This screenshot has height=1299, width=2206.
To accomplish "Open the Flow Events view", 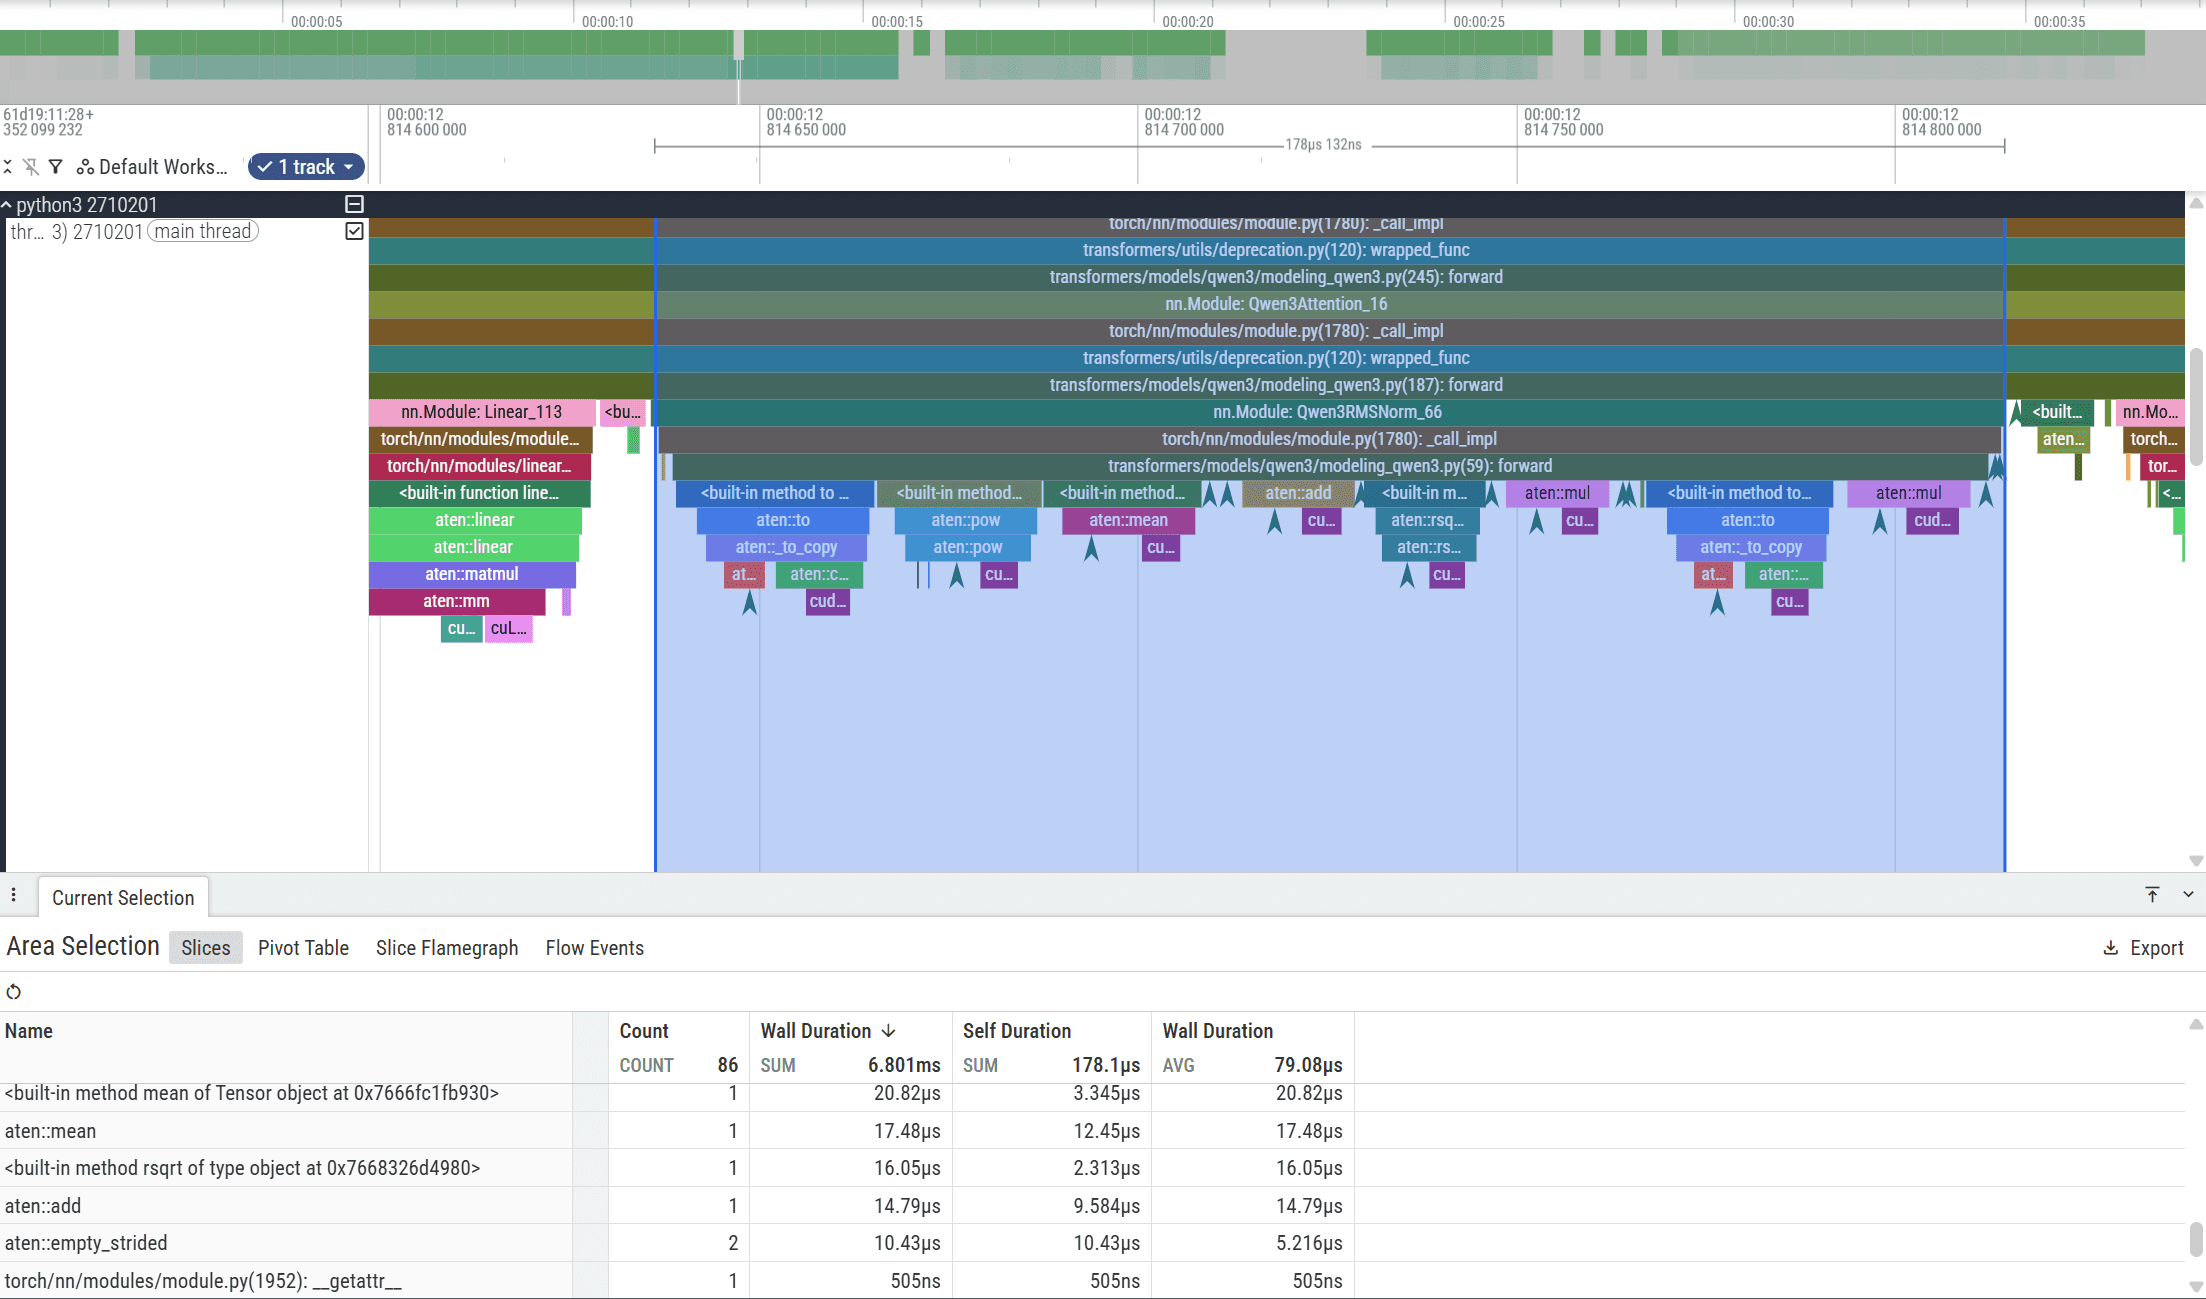I will click(x=594, y=948).
